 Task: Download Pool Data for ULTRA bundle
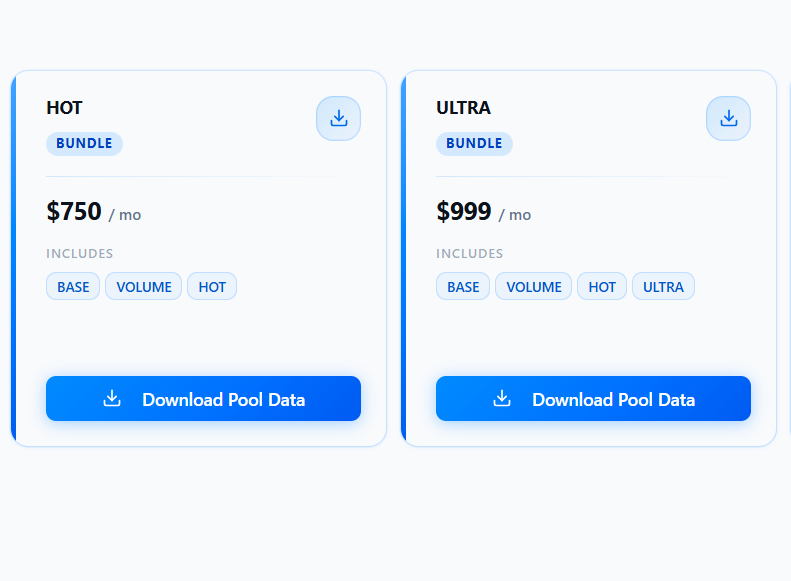coord(593,398)
